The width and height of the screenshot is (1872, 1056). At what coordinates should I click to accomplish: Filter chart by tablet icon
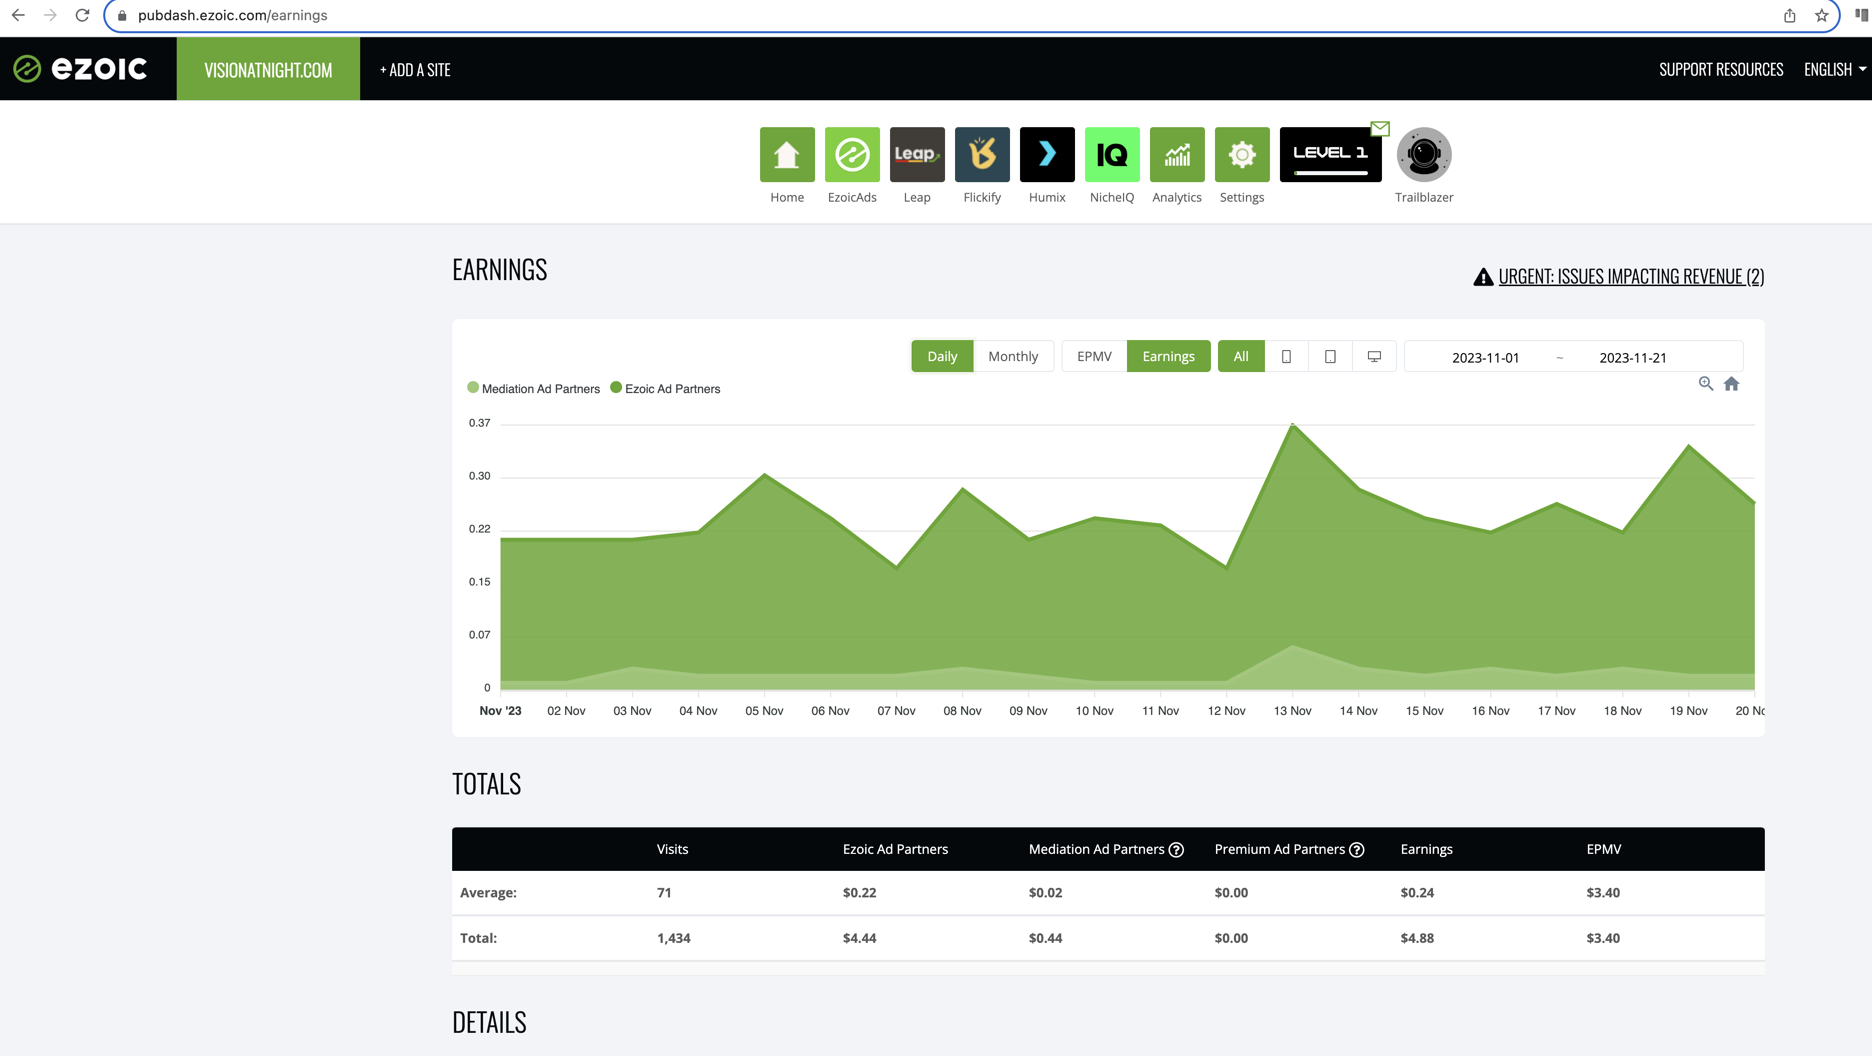[1330, 356]
